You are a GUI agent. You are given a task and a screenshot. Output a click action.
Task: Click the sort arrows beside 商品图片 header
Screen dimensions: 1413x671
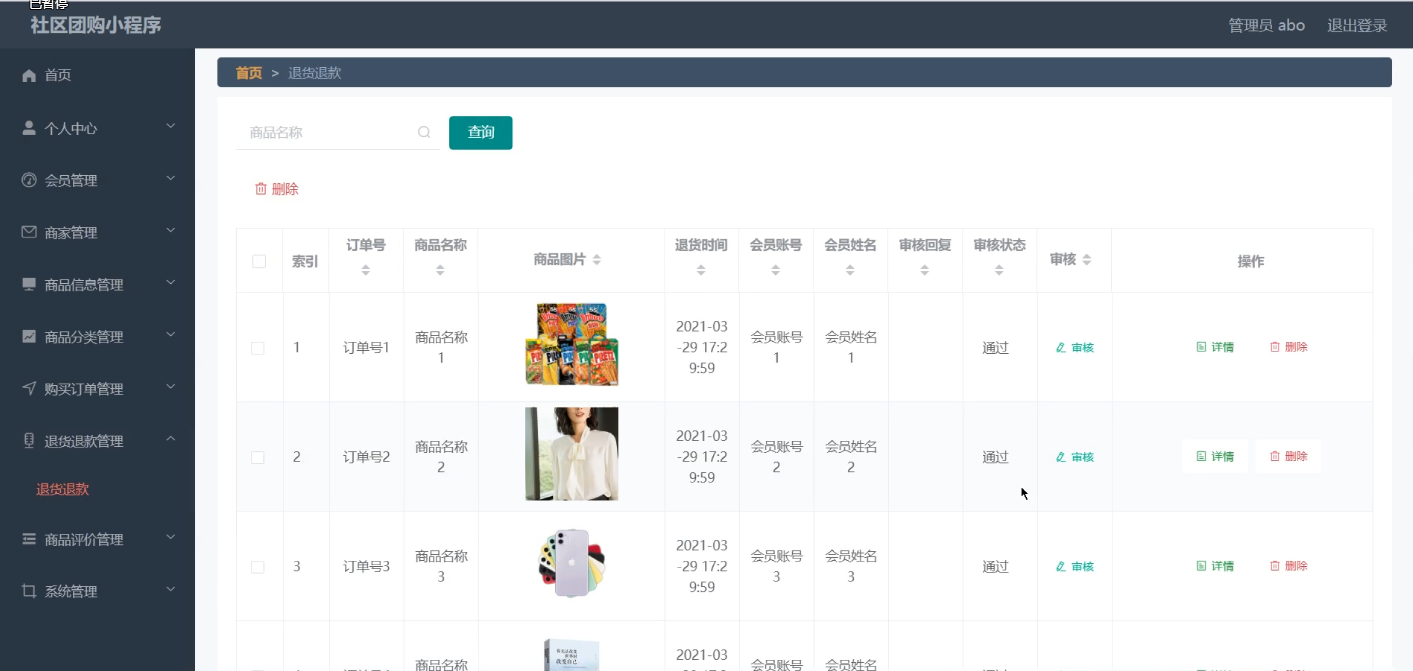(597, 260)
